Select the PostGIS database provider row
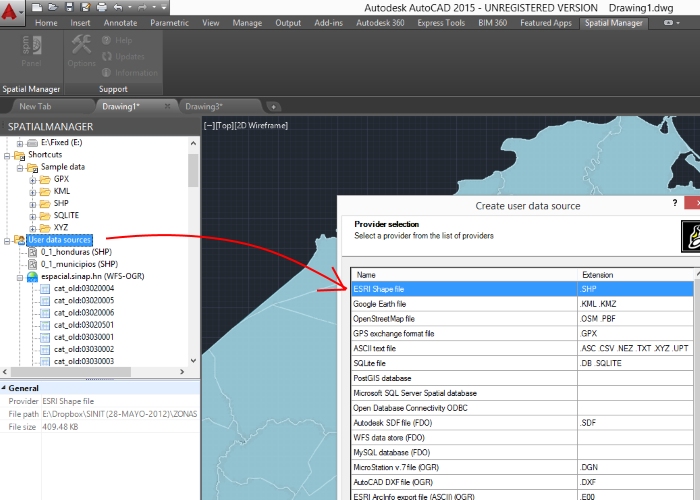 [522, 378]
